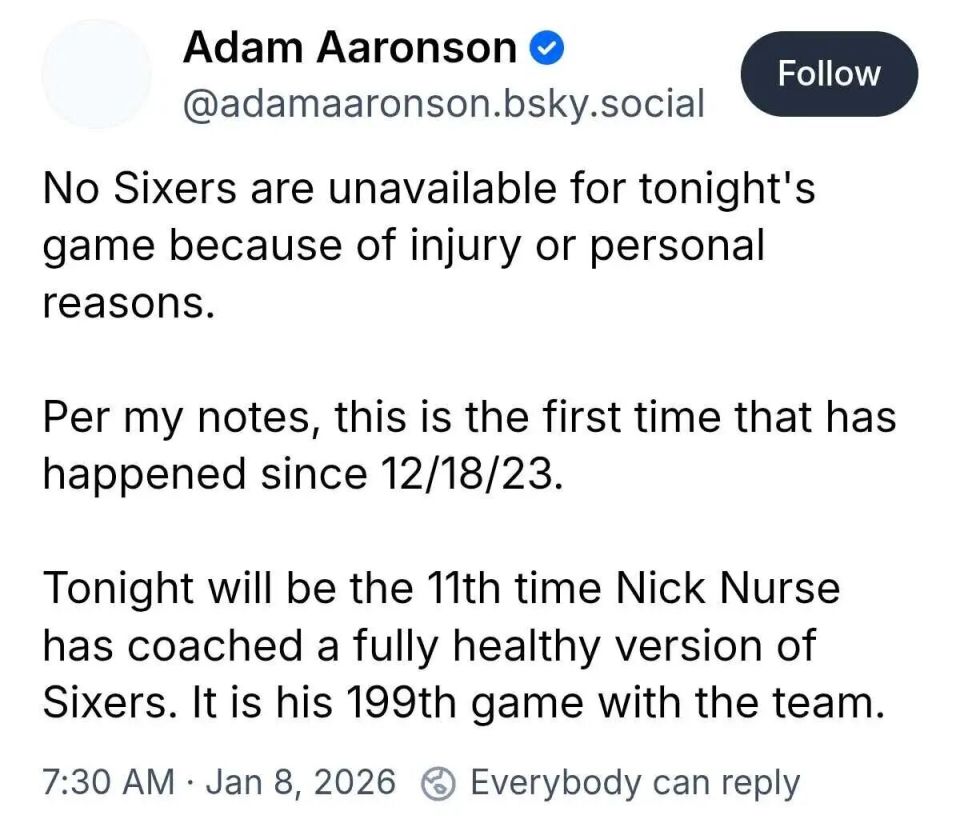960x827 pixels.
Task: Click the "Everybody can reply" label
Action: tap(635, 782)
